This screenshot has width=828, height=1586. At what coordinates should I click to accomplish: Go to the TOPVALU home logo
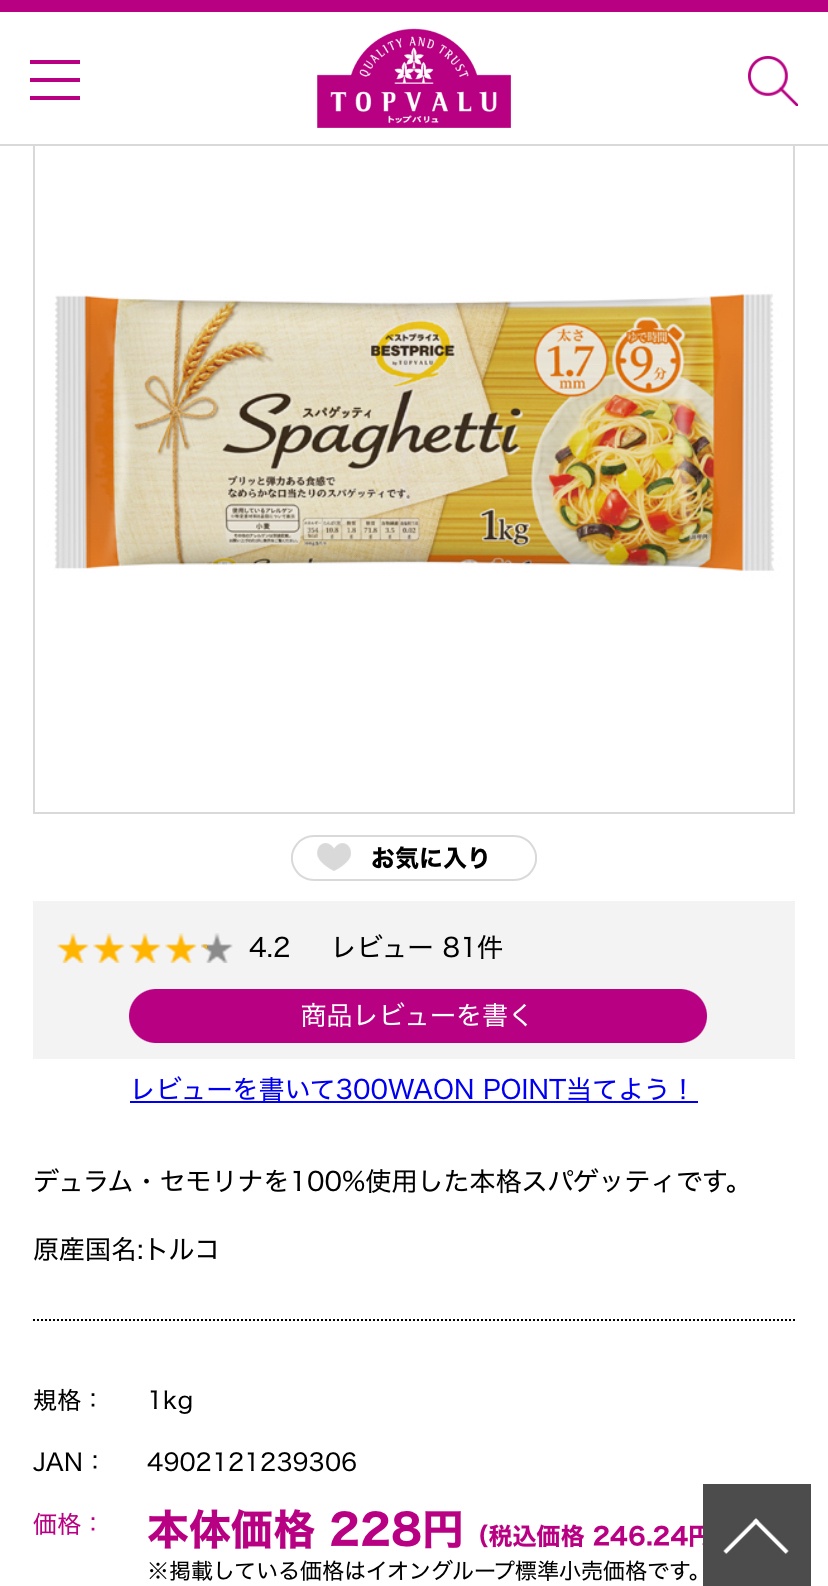[x=413, y=79]
